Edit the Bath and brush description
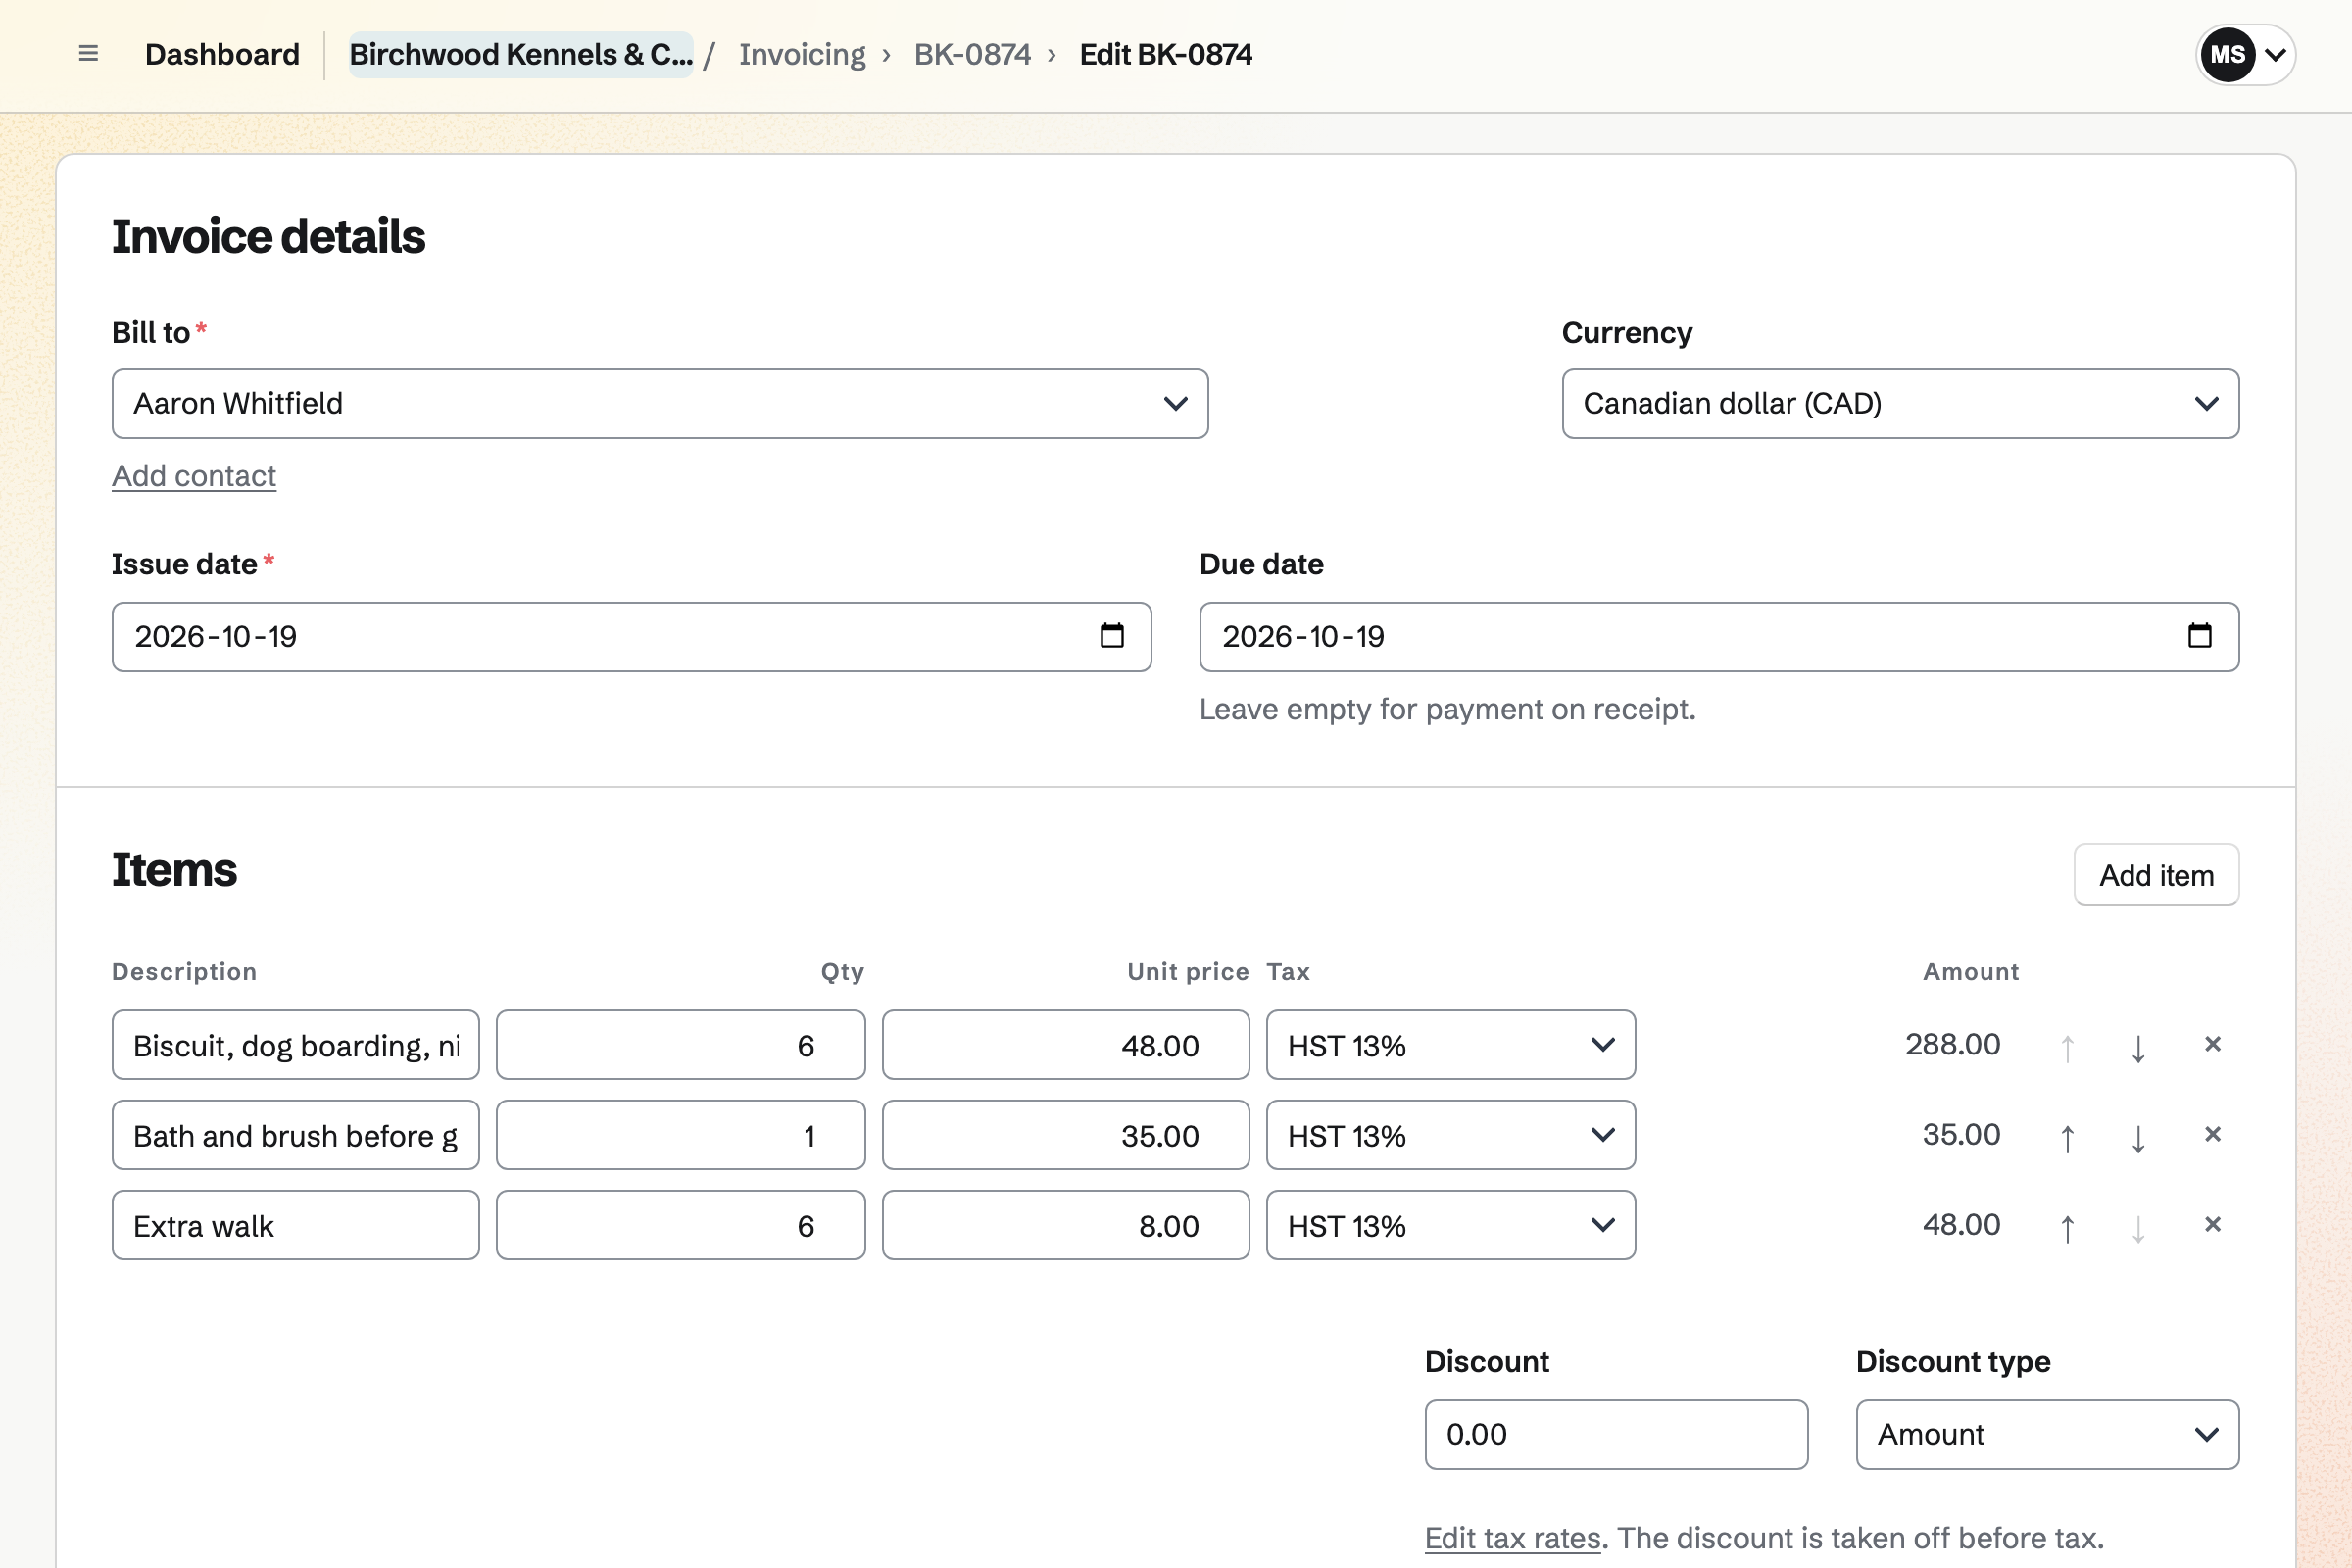The width and height of the screenshot is (2352, 1568). tap(296, 1135)
